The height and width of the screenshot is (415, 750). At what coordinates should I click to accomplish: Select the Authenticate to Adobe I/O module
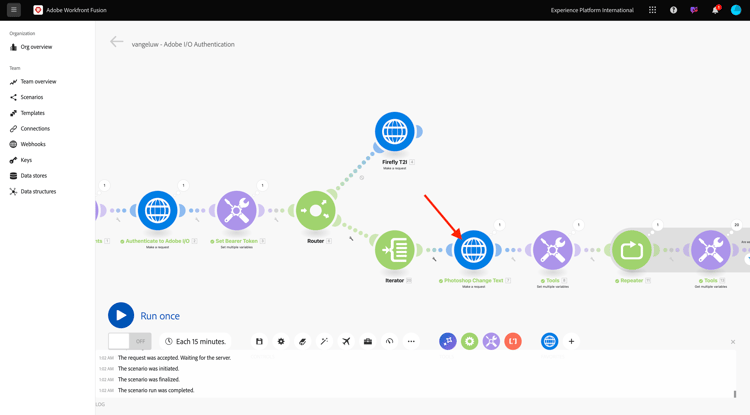(x=157, y=210)
